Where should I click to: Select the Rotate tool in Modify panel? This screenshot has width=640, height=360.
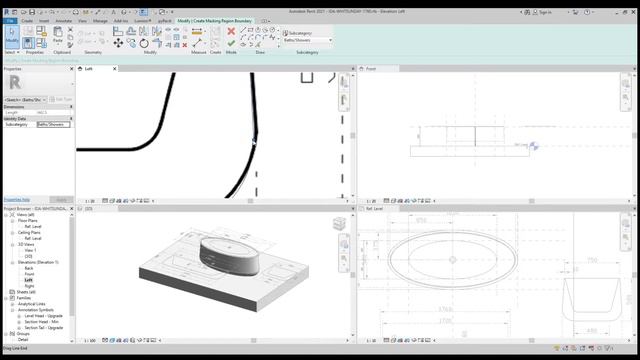(144, 43)
